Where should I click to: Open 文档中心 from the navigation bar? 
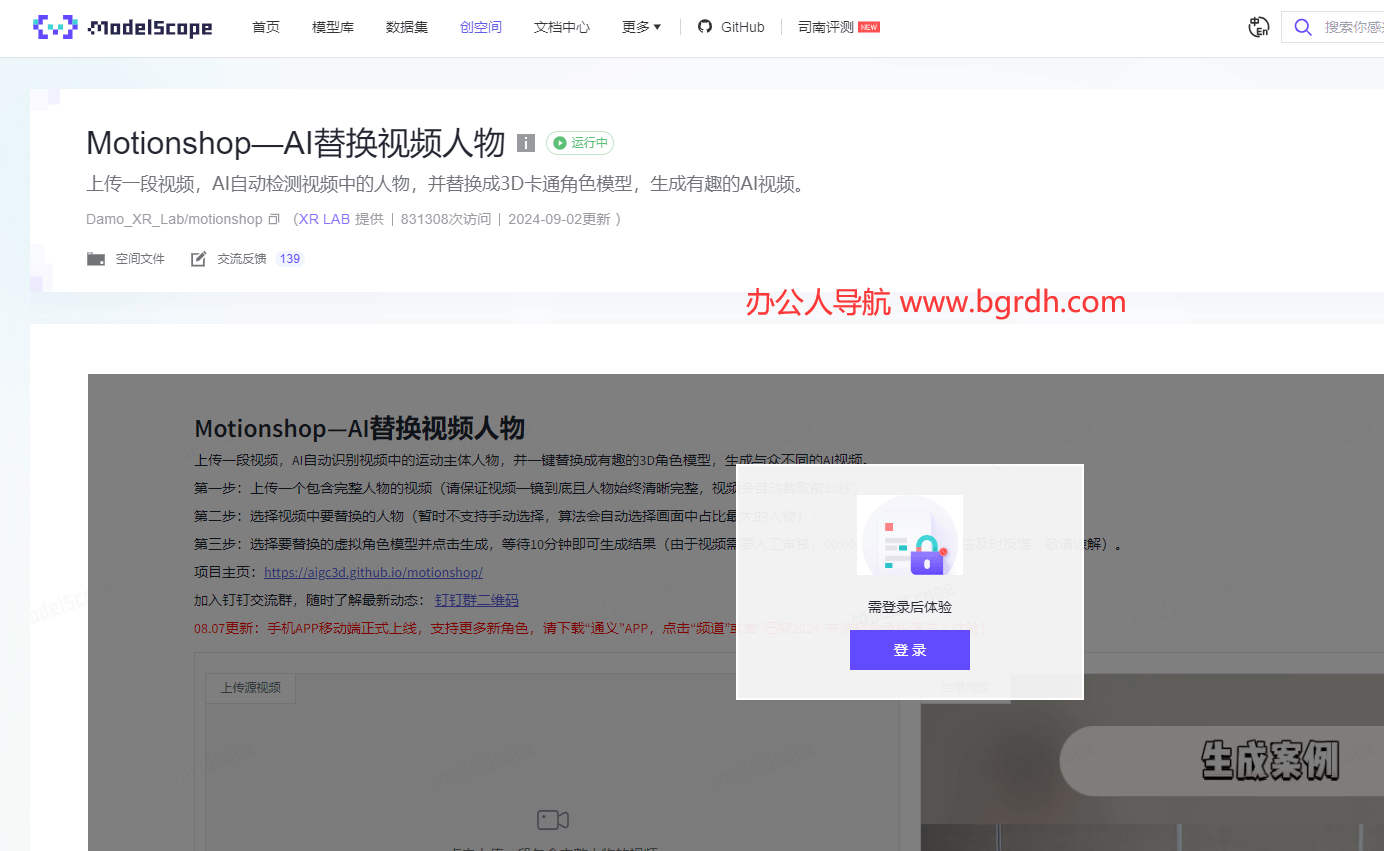point(562,27)
